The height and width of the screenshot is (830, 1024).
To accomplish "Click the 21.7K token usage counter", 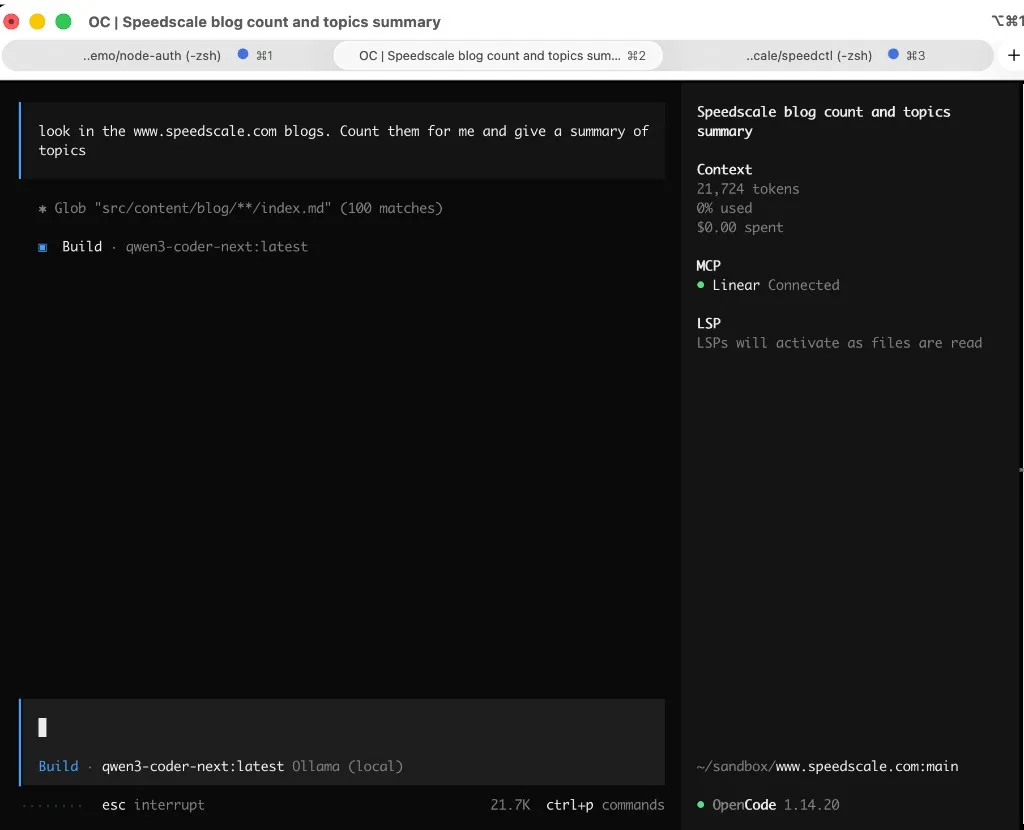I will click(510, 804).
